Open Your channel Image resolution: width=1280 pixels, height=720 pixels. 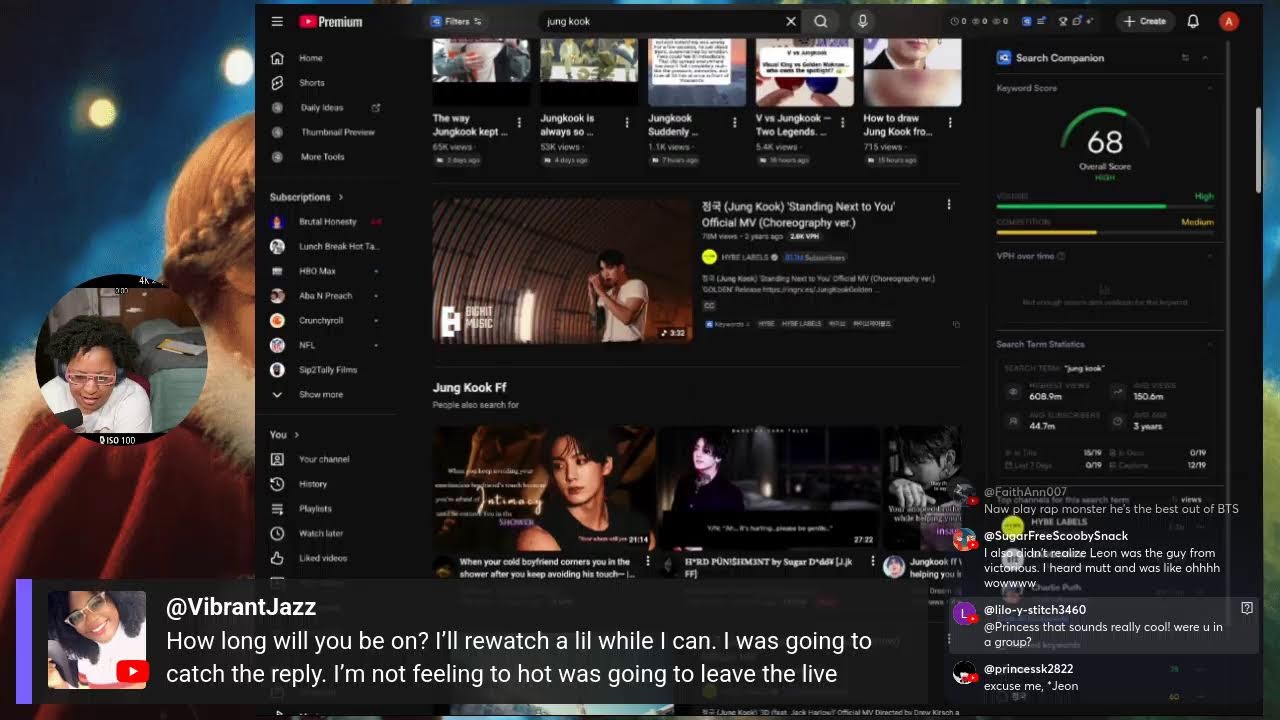coord(325,459)
